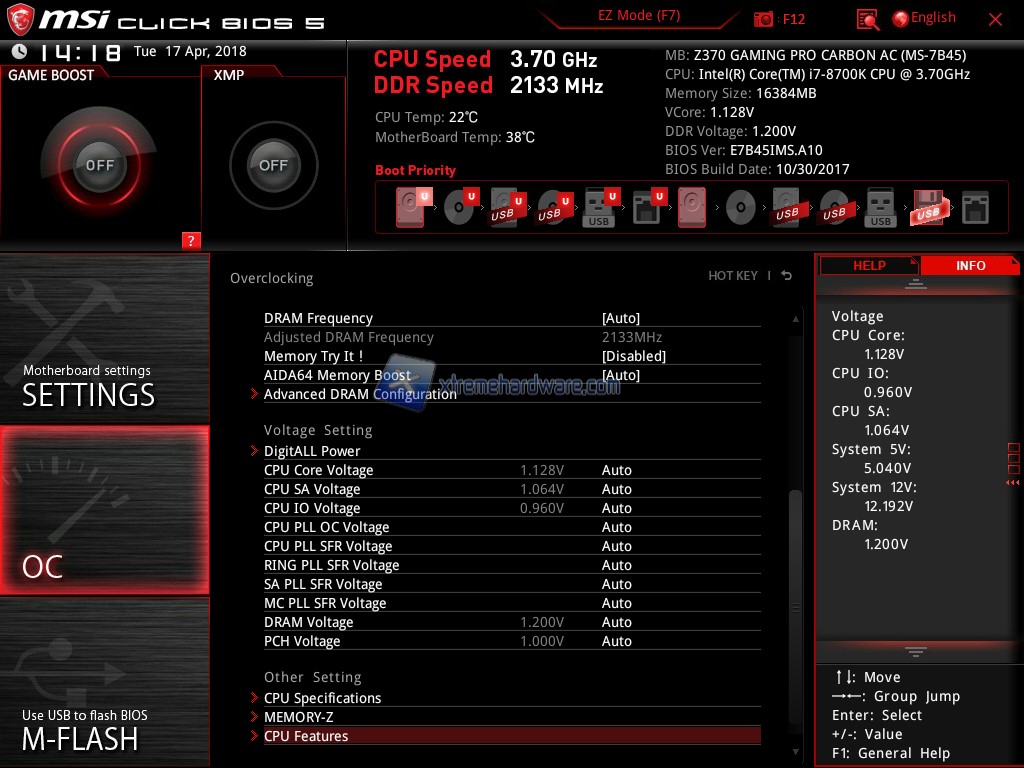Click the F12 screenshot camera icon

coord(764,19)
